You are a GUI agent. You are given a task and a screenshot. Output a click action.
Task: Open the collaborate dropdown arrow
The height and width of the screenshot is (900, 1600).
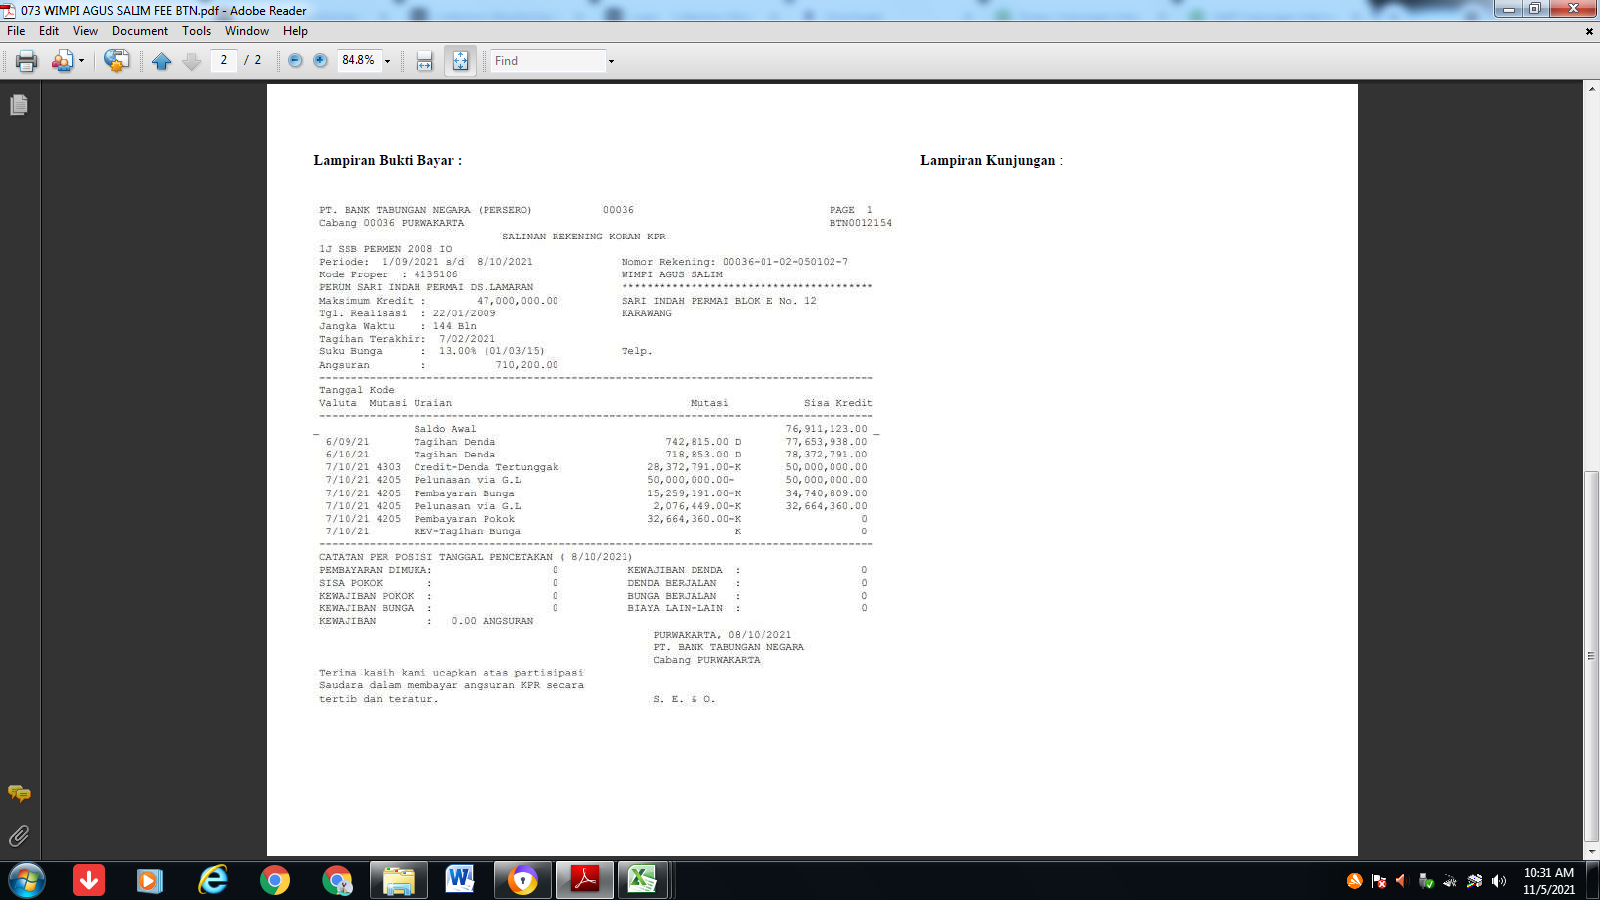coord(81,61)
